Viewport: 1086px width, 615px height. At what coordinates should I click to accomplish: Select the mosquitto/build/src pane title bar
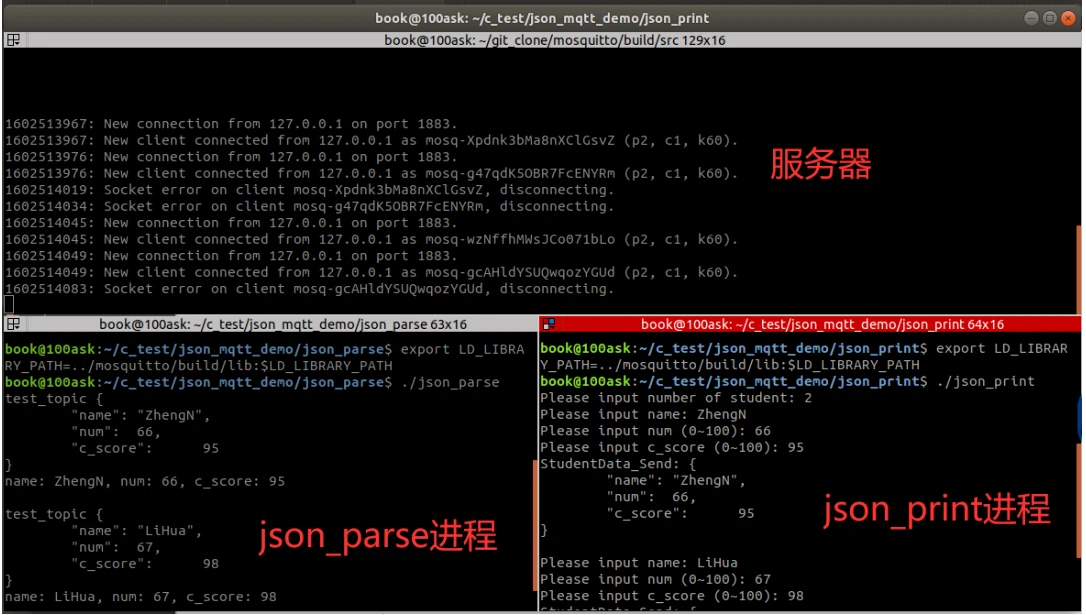[x=555, y=40]
